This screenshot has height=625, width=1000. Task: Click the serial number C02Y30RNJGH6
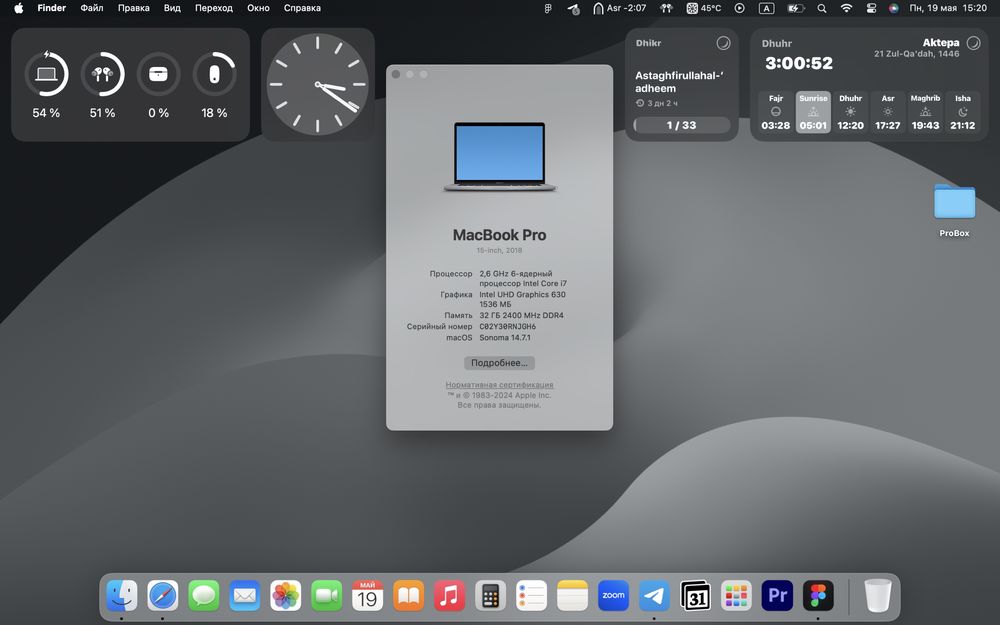click(x=508, y=326)
